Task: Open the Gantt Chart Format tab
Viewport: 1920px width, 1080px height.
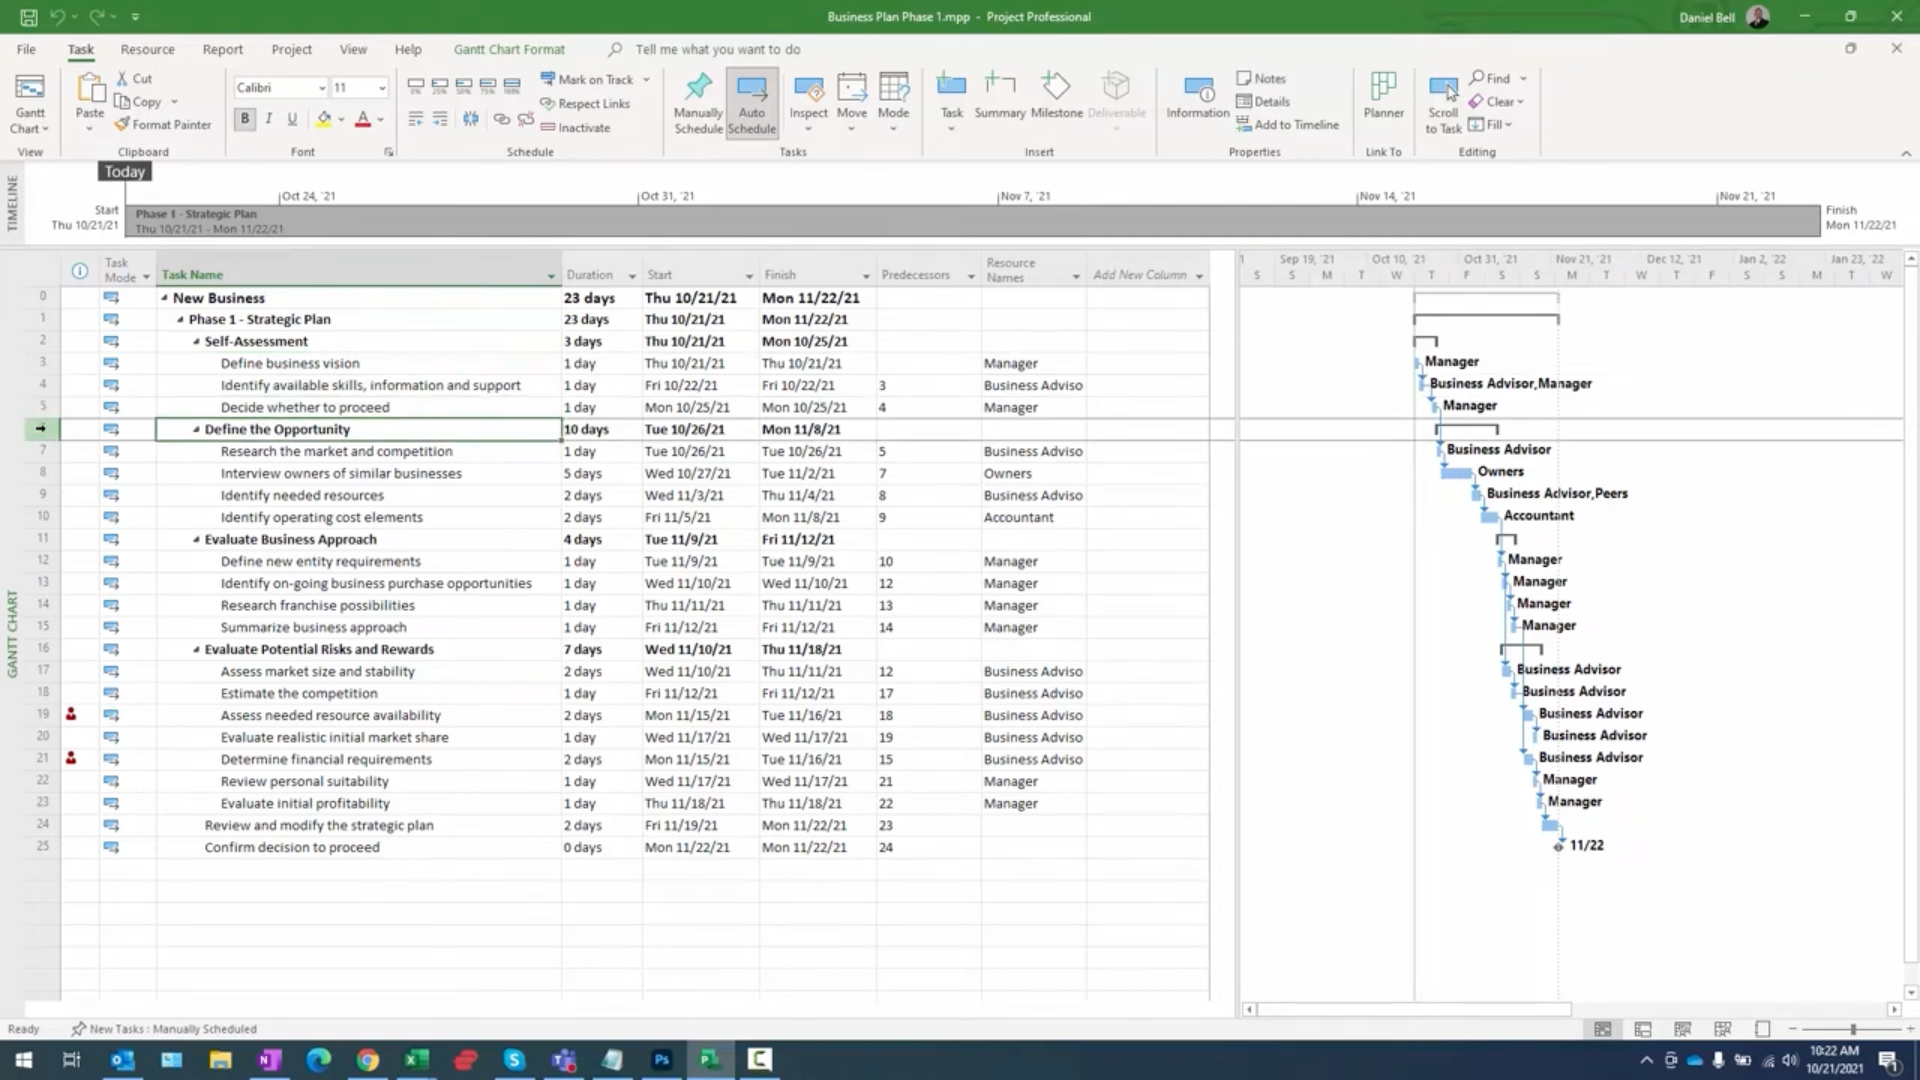Action: click(509, 49)
